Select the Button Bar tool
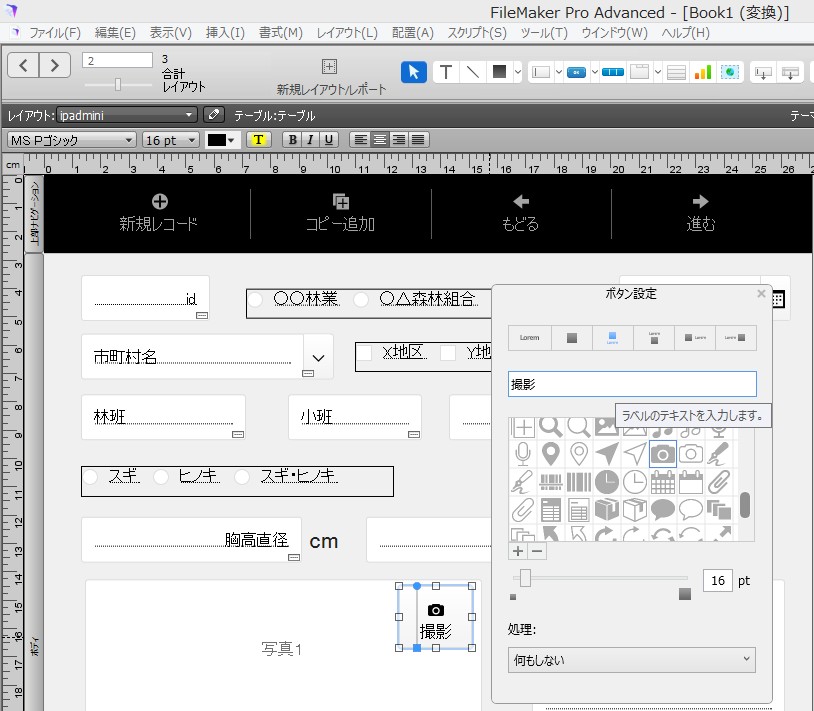 tap(613, 72)
